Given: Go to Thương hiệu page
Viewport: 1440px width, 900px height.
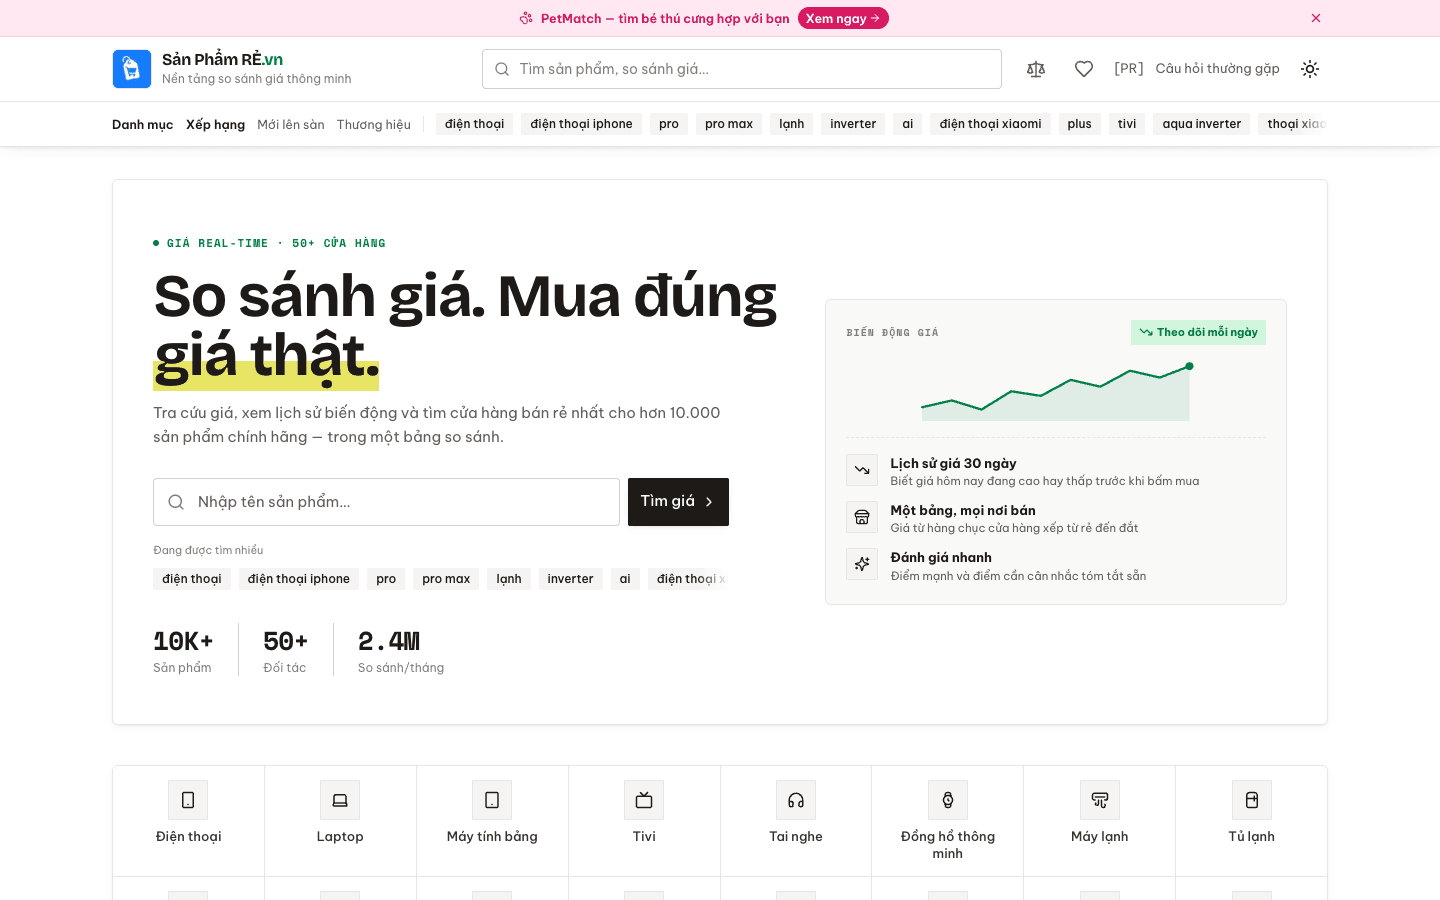Looking at the screenshot, I should pos(374,125).
